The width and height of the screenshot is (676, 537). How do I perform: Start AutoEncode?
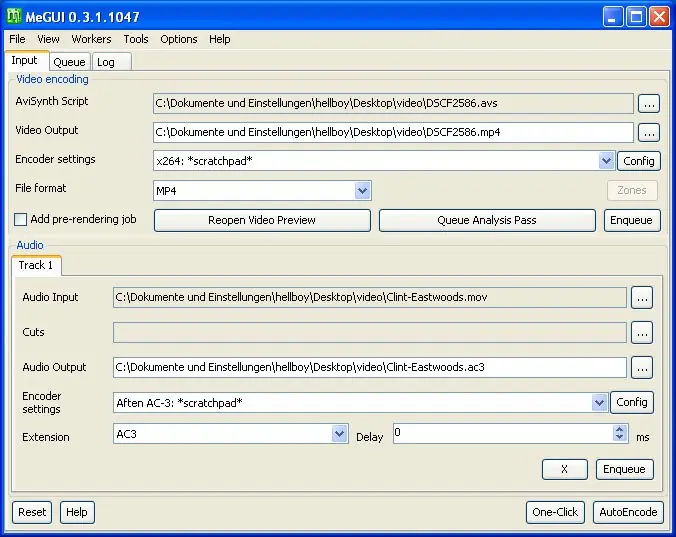[x=628, y=512]
